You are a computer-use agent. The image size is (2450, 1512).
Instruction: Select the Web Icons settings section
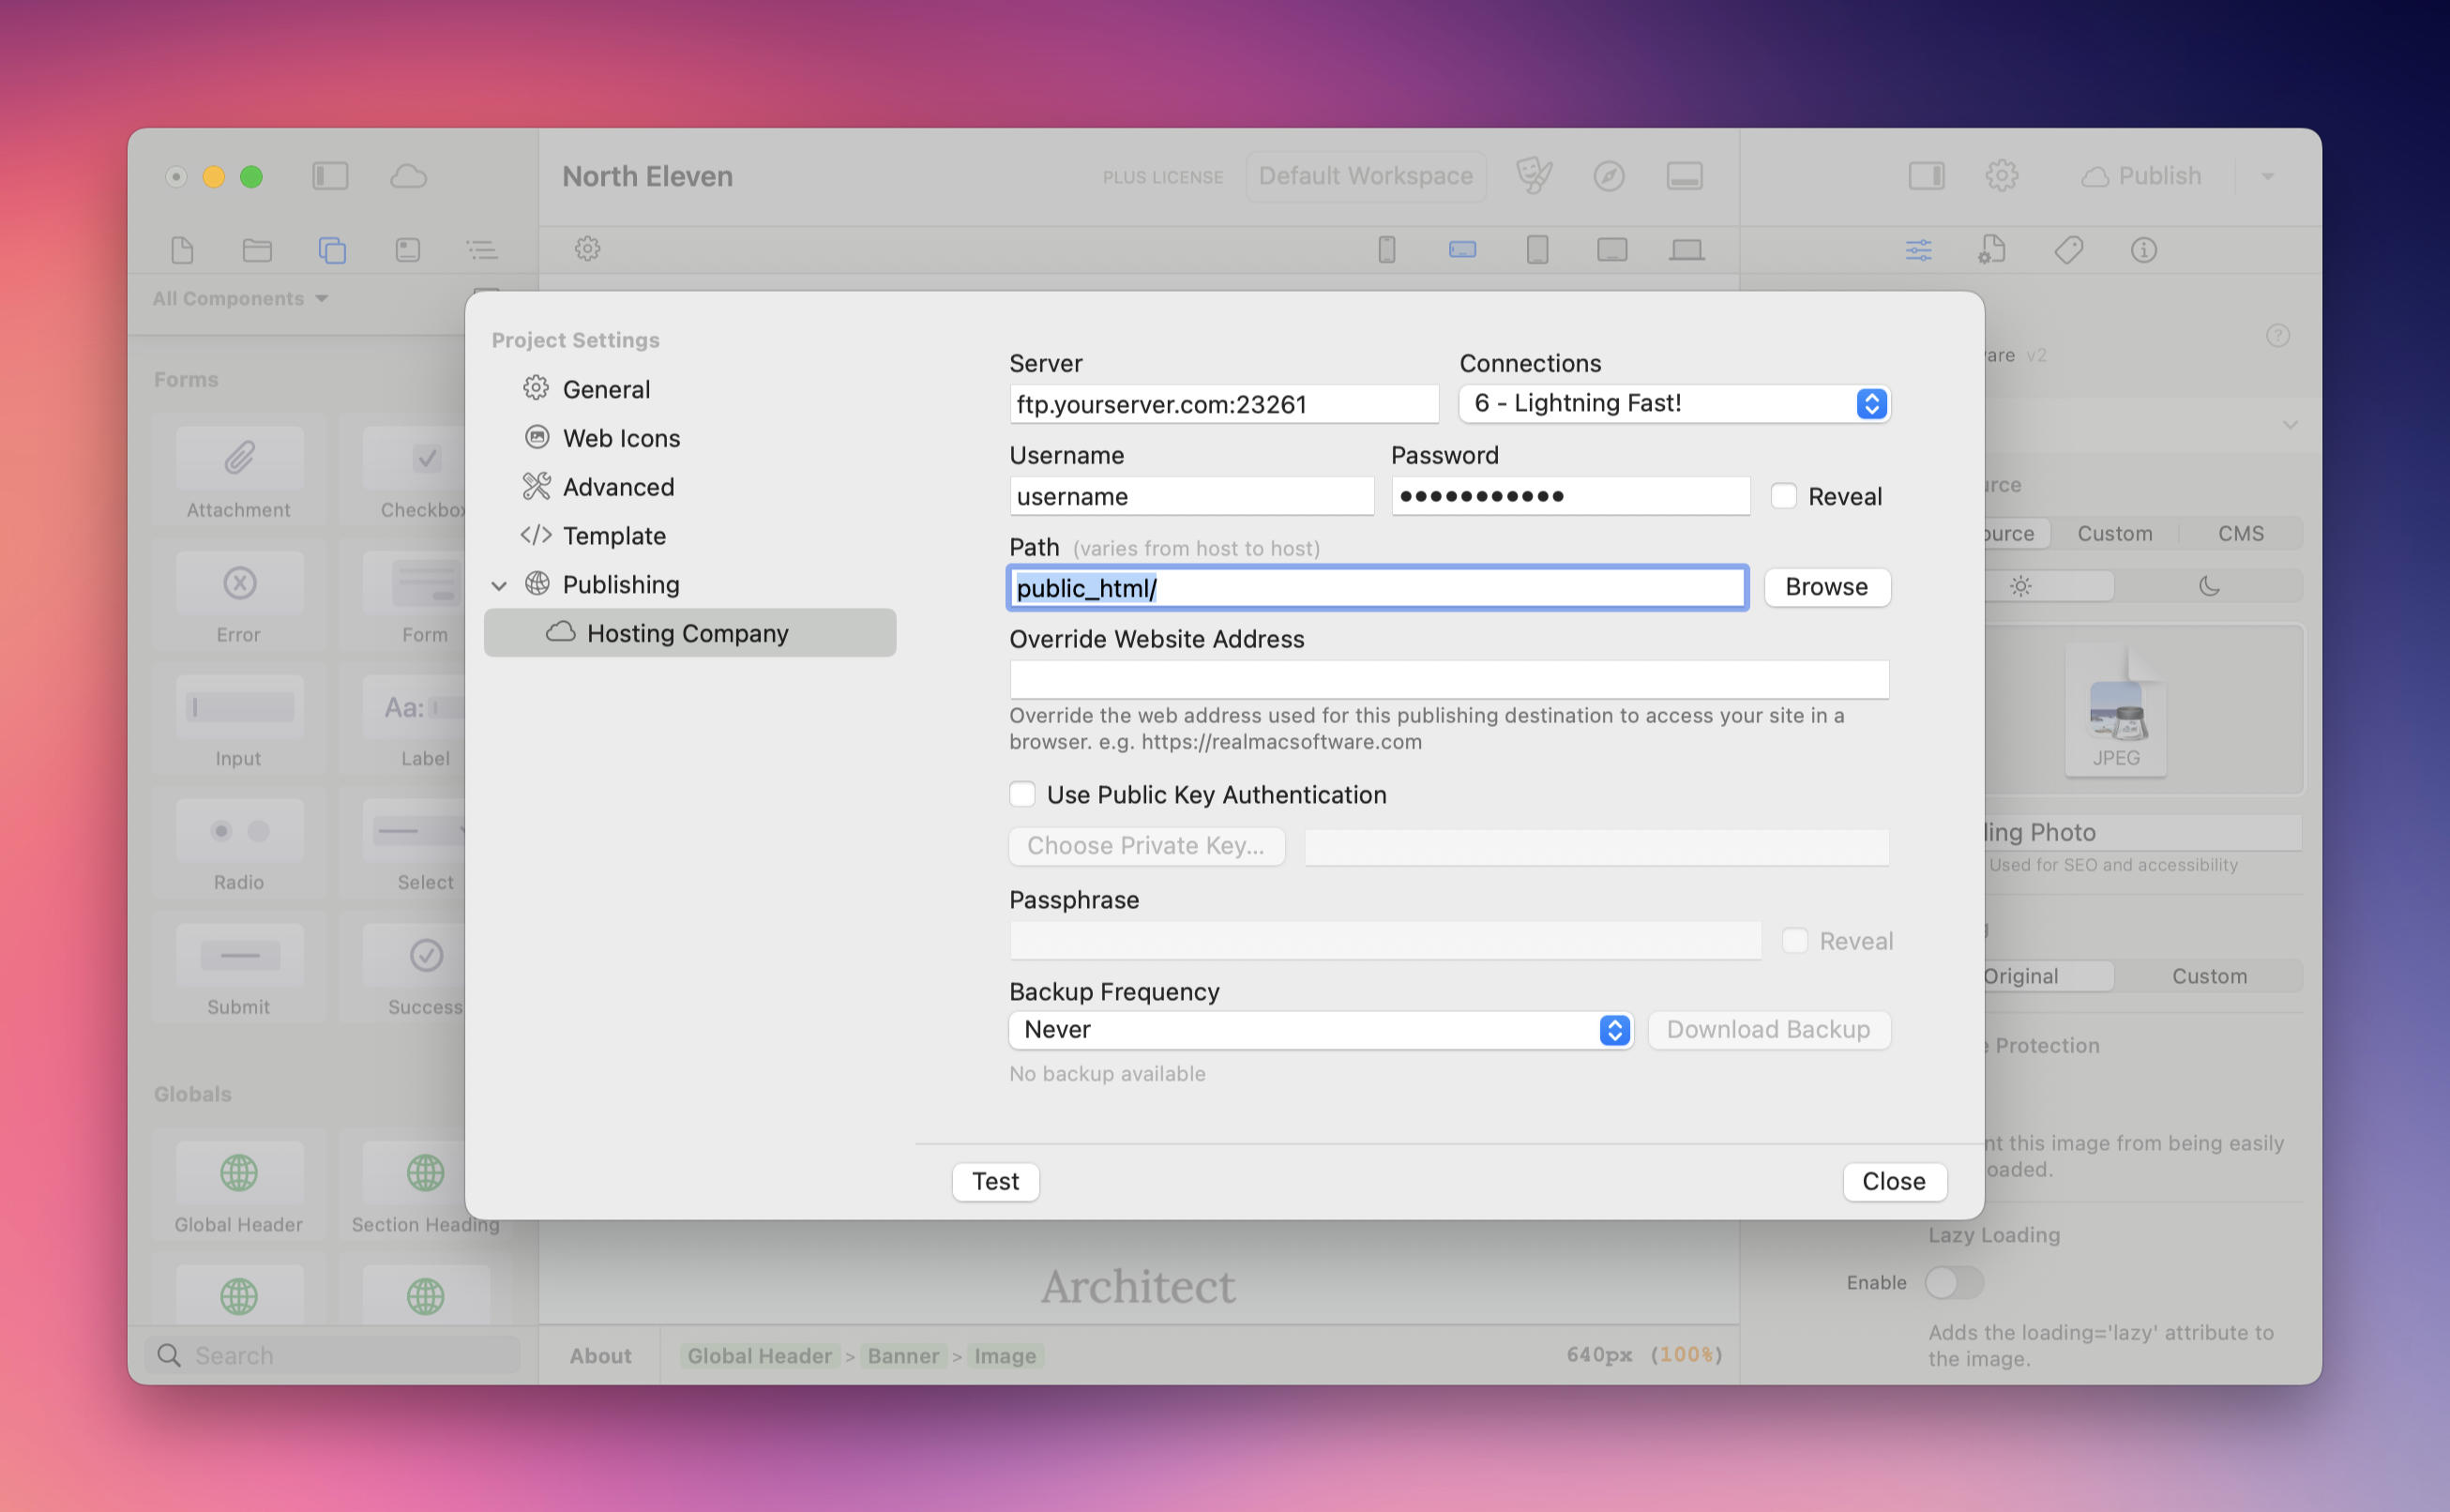pyautogui.click(x=621, y=438)
